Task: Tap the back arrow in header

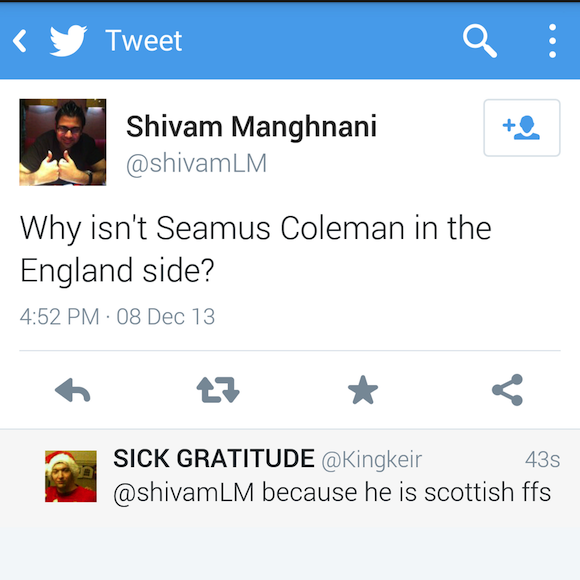Action: (20, 41)
